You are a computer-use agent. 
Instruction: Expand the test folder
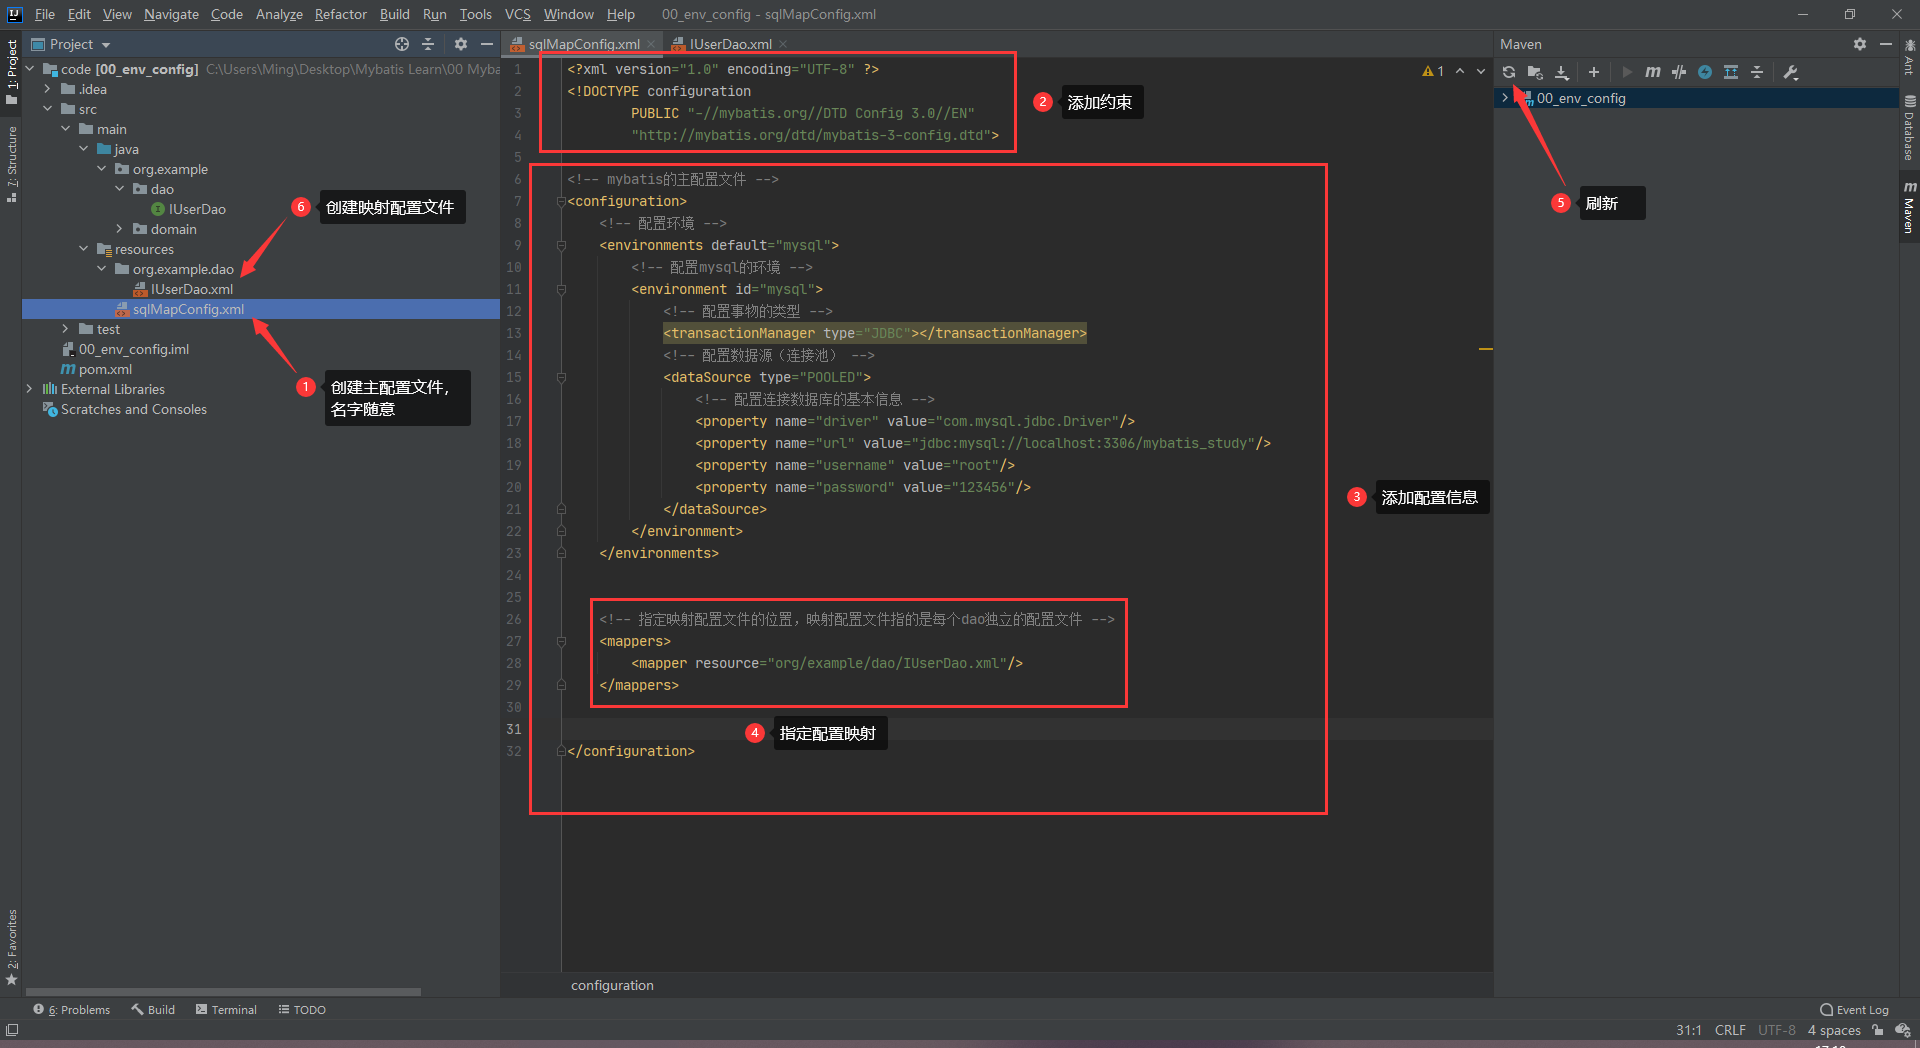tap(66, 329)
